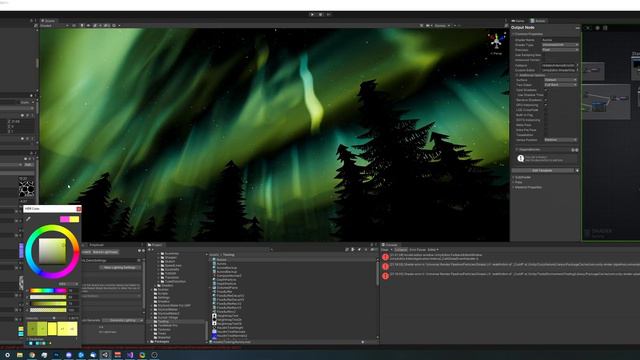Viewport: 640px width, 360px height.
Task: Open the Shader Type dropdown
Action: [560, 45]
